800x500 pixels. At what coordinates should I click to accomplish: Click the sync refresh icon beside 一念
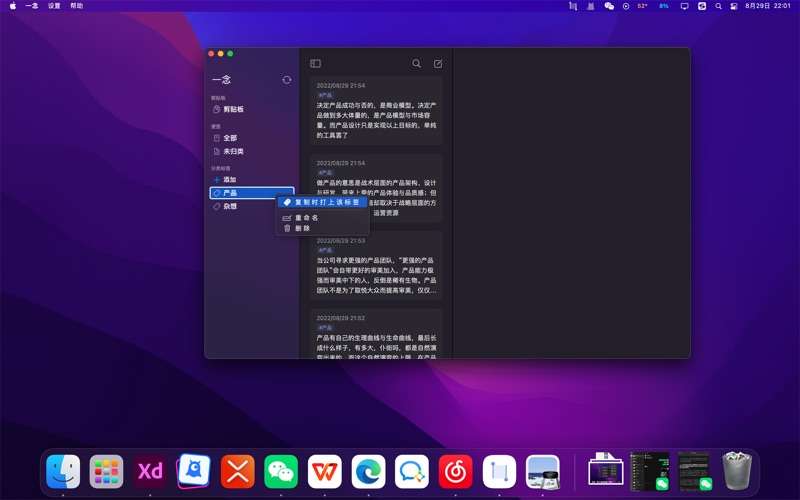tap(286, 80)
